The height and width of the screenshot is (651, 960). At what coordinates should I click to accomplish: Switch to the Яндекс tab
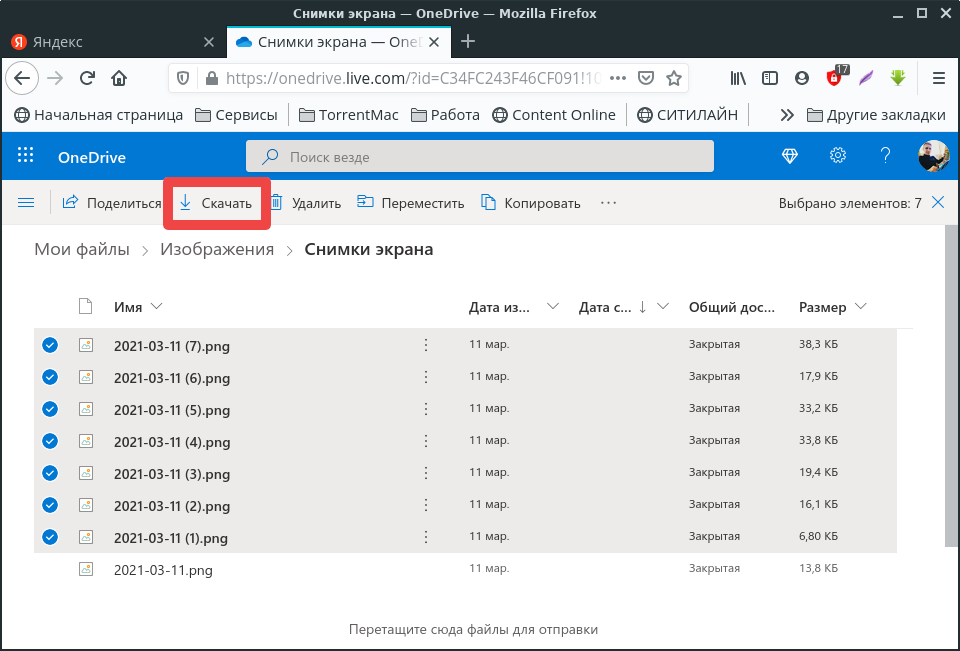pyautogui.click(x=108, y=42)
